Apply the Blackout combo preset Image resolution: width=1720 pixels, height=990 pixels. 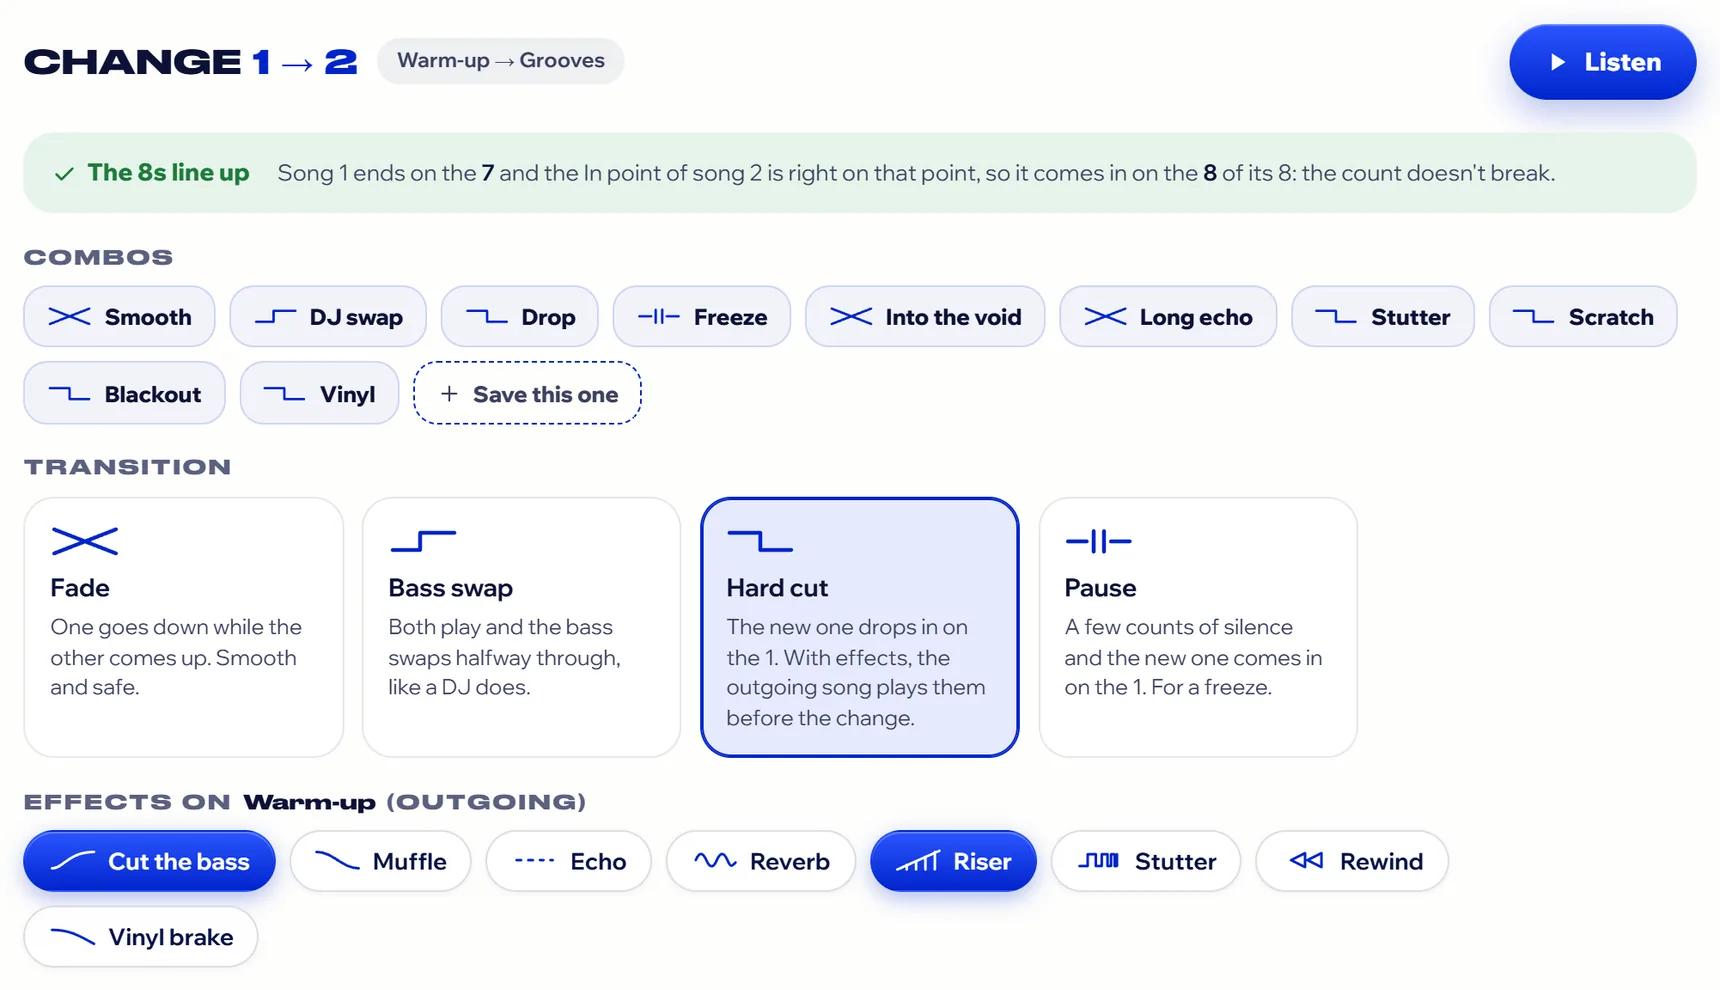(x=125, y=394)
